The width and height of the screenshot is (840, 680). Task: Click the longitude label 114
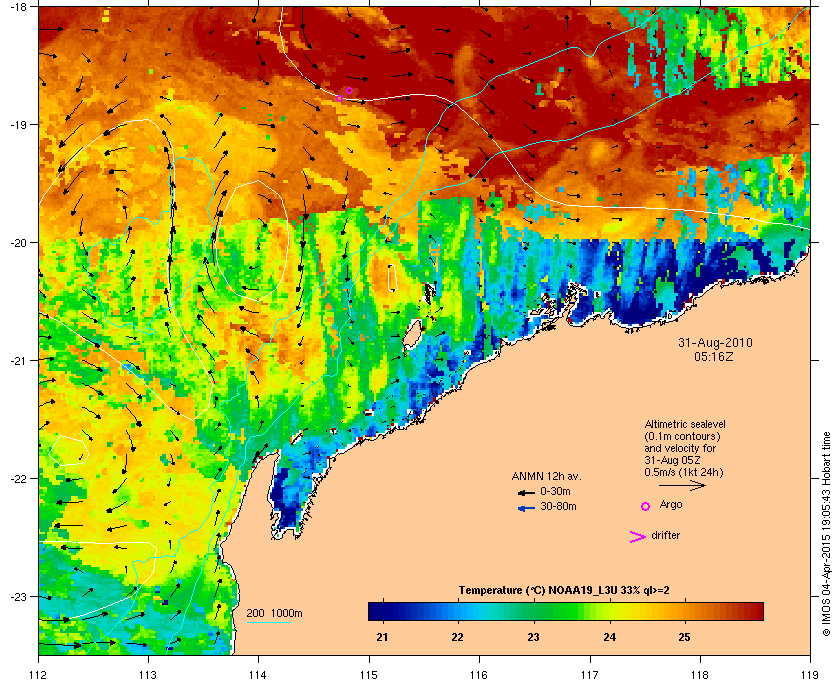coord(258,674)
